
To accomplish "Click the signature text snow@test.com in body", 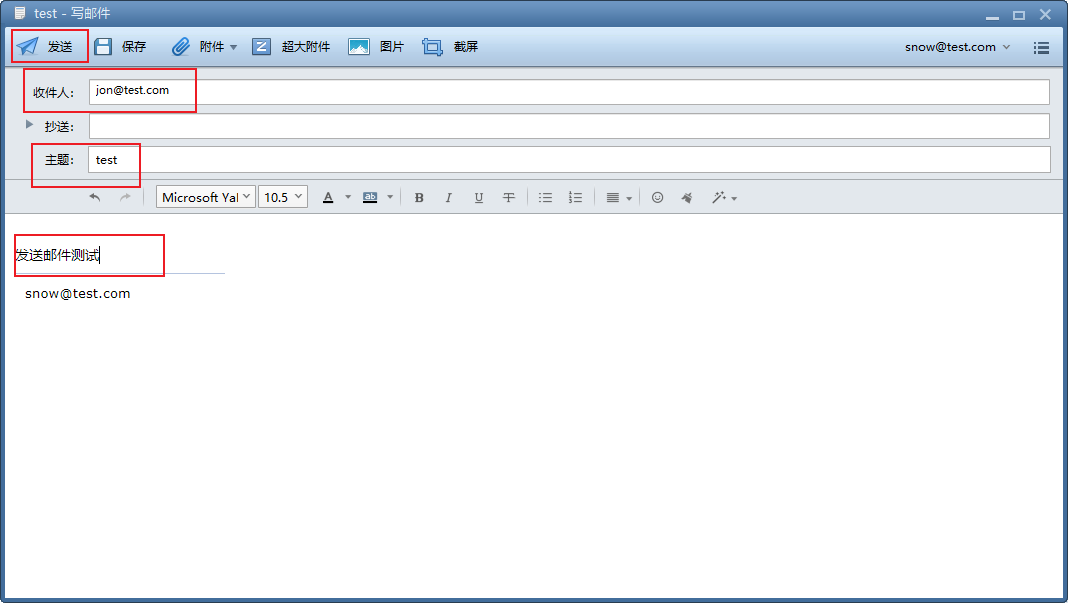I will click(x=78, y=294).
